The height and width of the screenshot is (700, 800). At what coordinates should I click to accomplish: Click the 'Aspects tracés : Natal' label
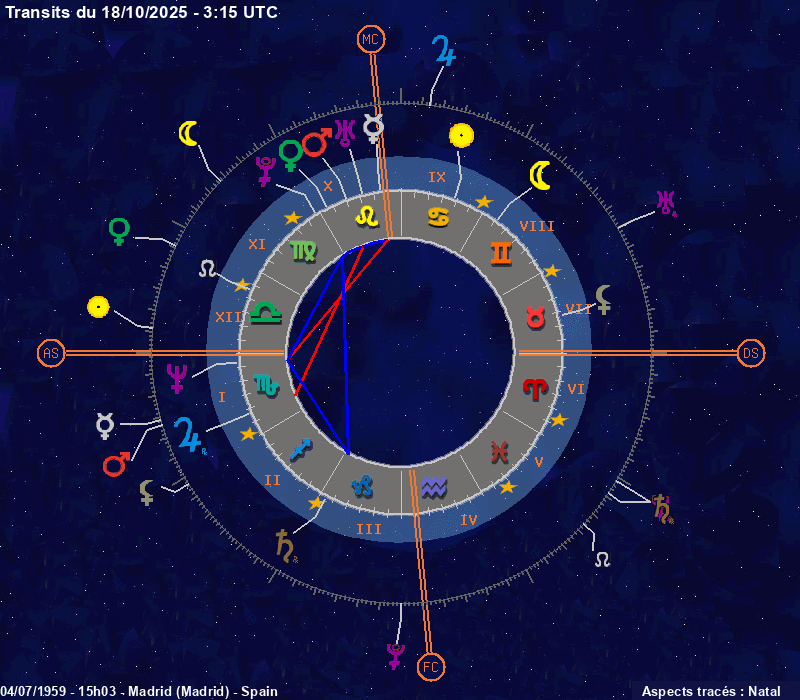click(x=710, y=691)
